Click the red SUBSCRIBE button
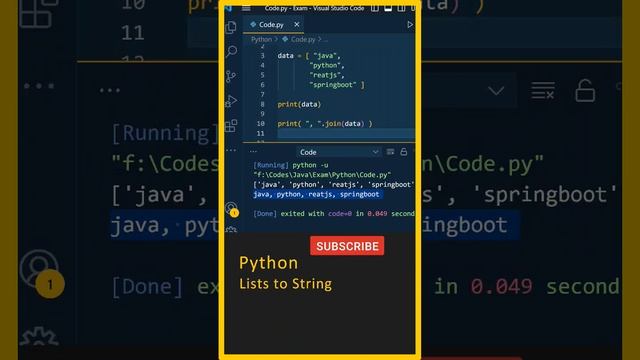The height and width of the screenshot is (360, 640). 347,246
